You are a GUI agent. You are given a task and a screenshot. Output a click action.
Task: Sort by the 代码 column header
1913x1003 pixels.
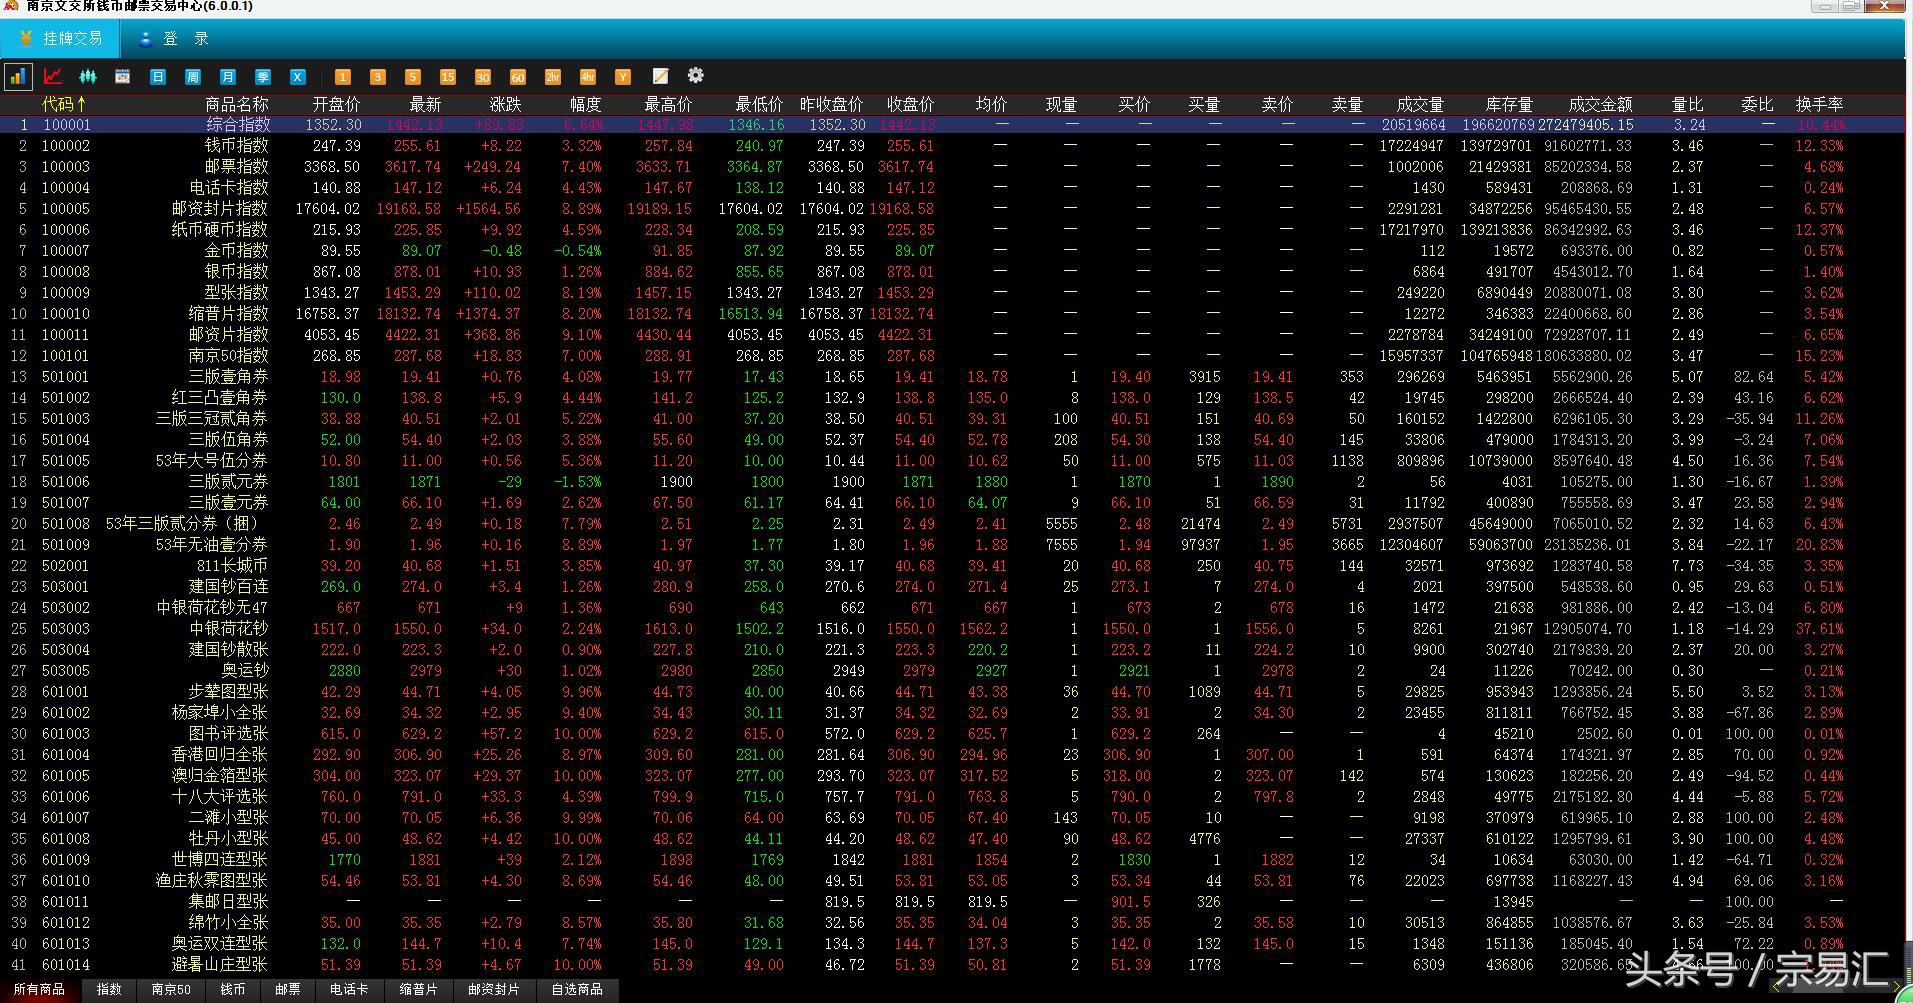(x=64, y=104)
